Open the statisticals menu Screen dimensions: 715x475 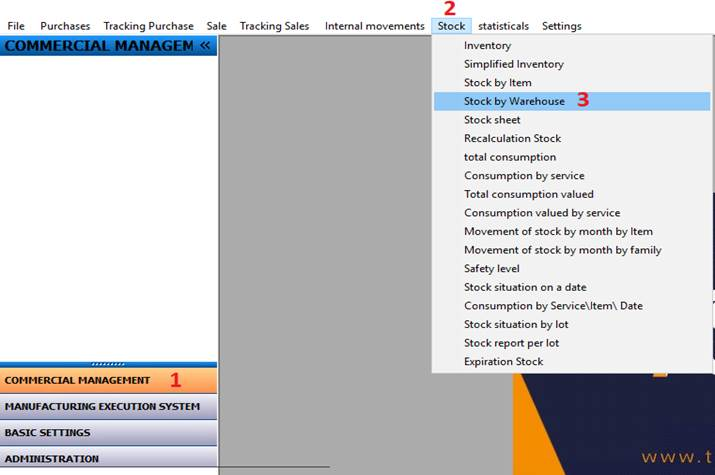[503, 26]
